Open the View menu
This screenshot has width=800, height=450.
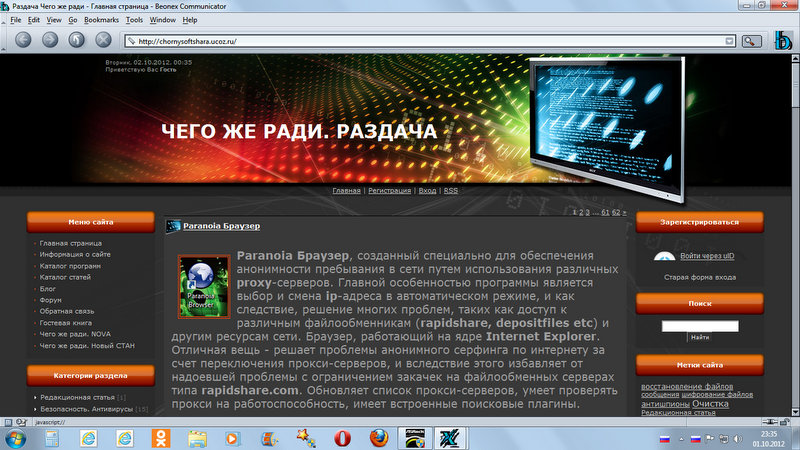point(54,20)
